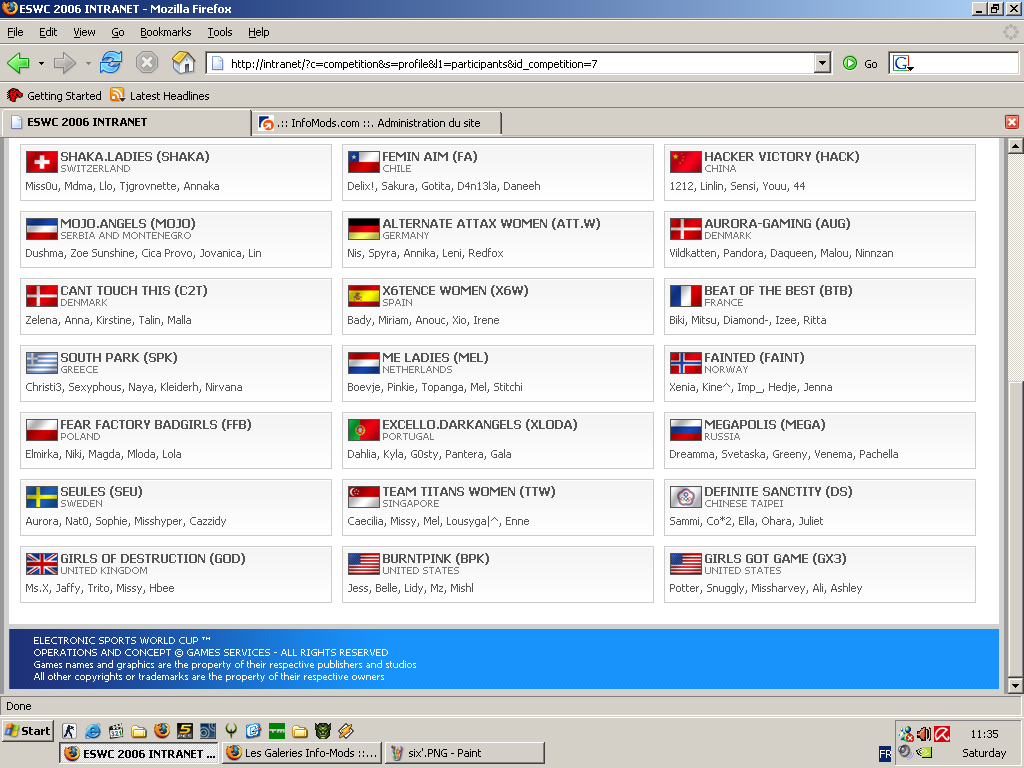Reload the page with the Refresh icon
This screenshot has width=1024, height=768.
[x=111, y=63]
